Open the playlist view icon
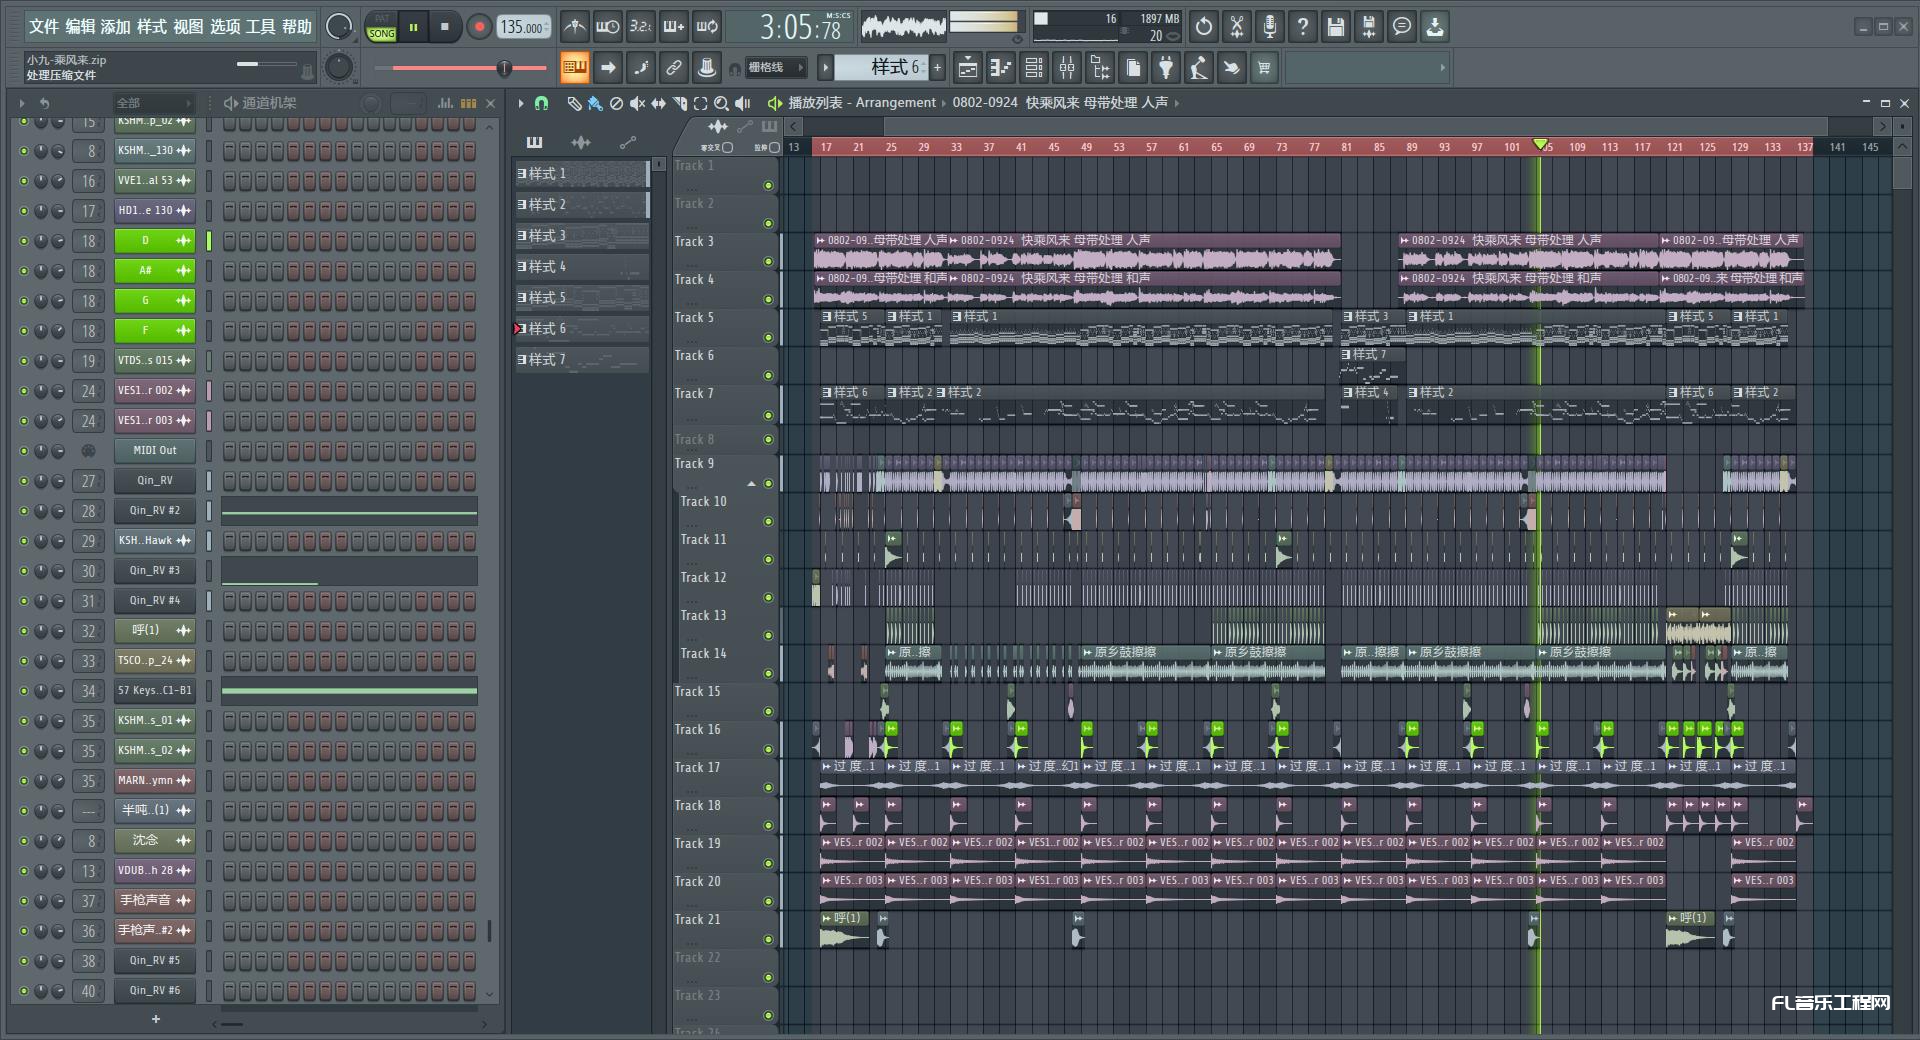1920x1040 pixels. pos(968,68)
